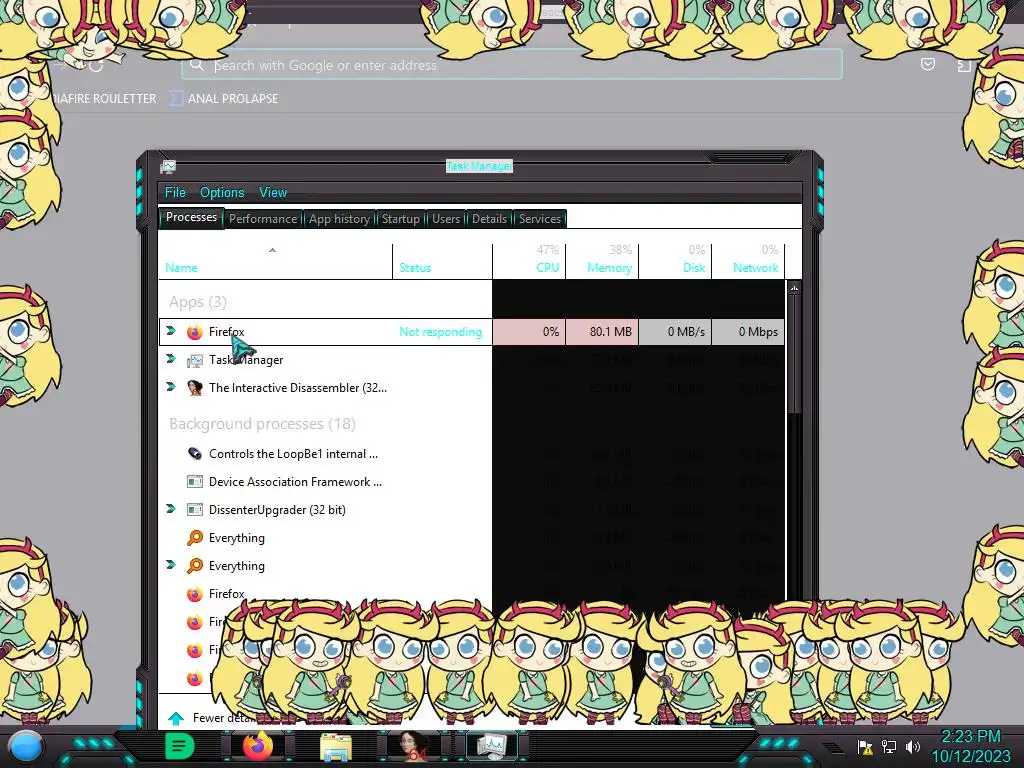The width and height of the screenshot is (1024, 768).
Task: Click the Fewer details arrow icon
Action: click(176, 718)
